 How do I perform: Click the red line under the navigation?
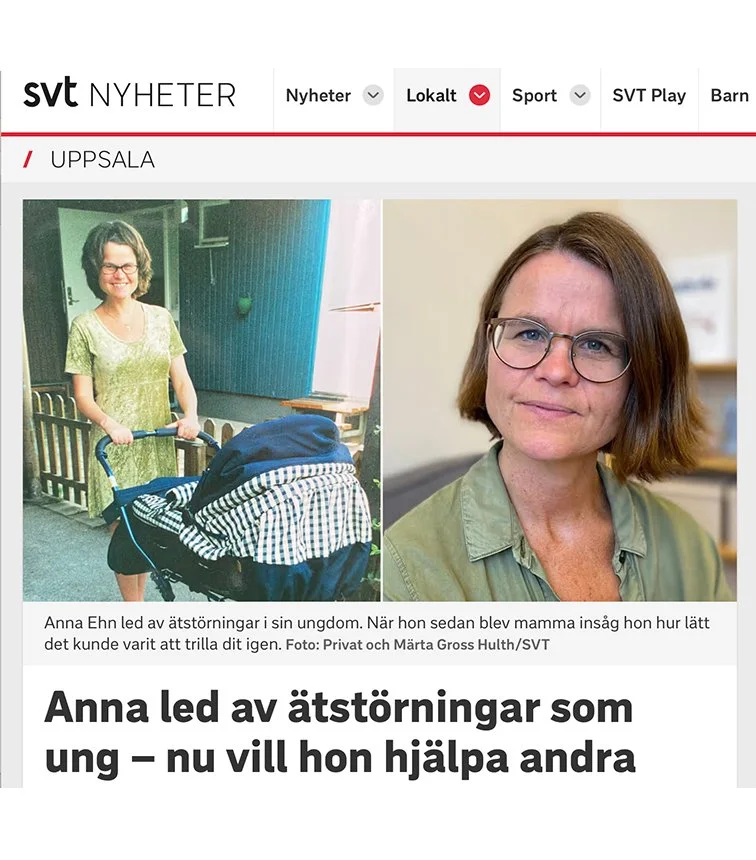tap(378, 134)
